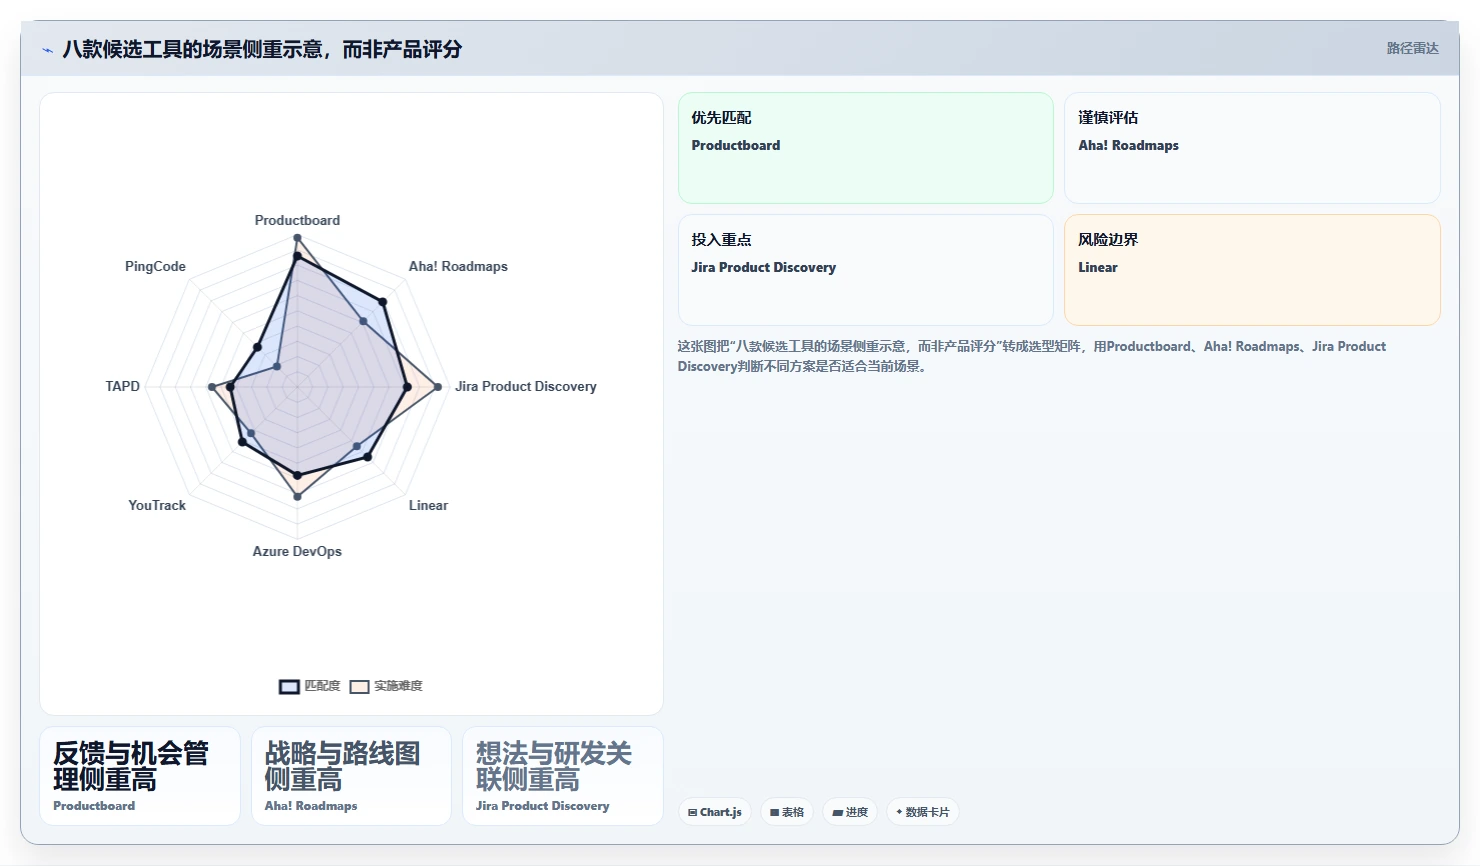Click the description paragraph starting 这张图把

tap(1031, 356)
